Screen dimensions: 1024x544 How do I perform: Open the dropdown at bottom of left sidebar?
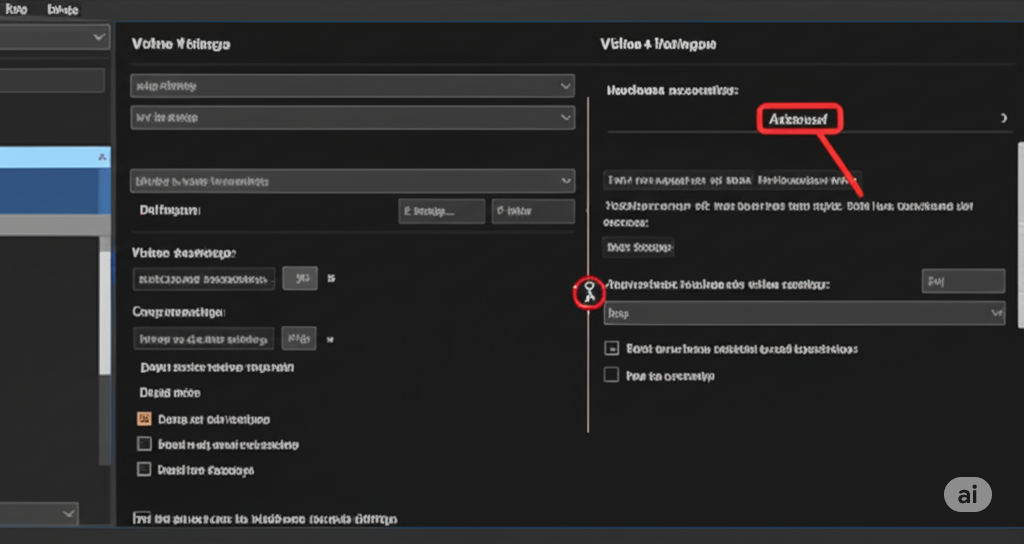(39, 513)
